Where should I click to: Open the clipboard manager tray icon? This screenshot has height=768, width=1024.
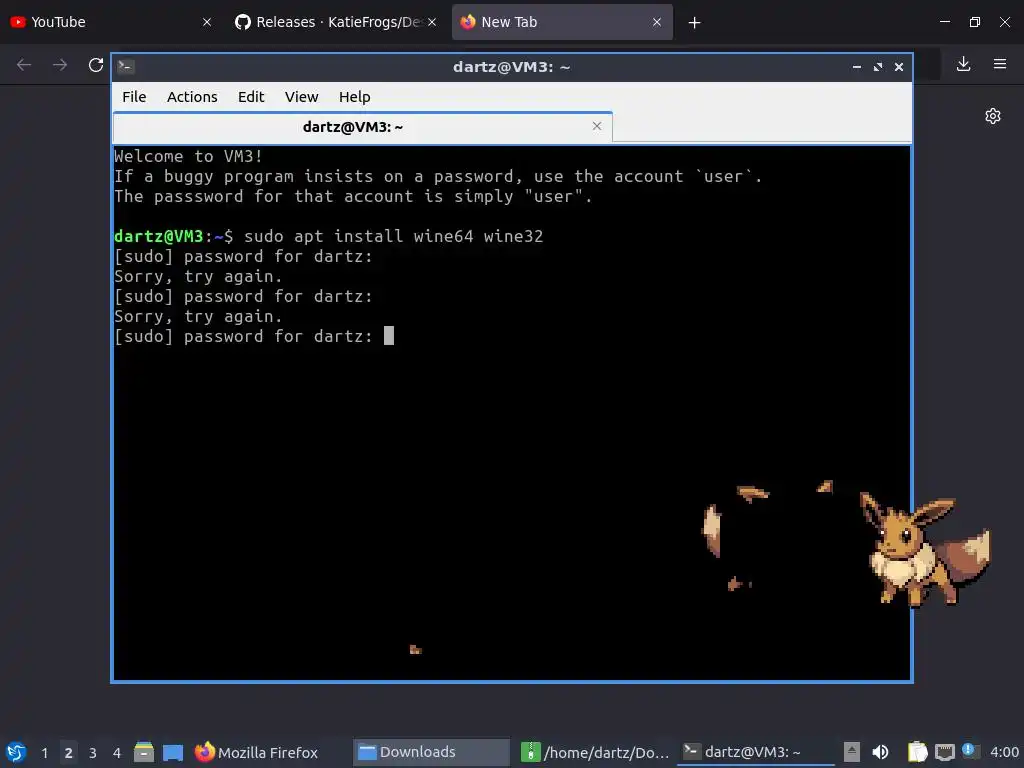click(917, 752)
